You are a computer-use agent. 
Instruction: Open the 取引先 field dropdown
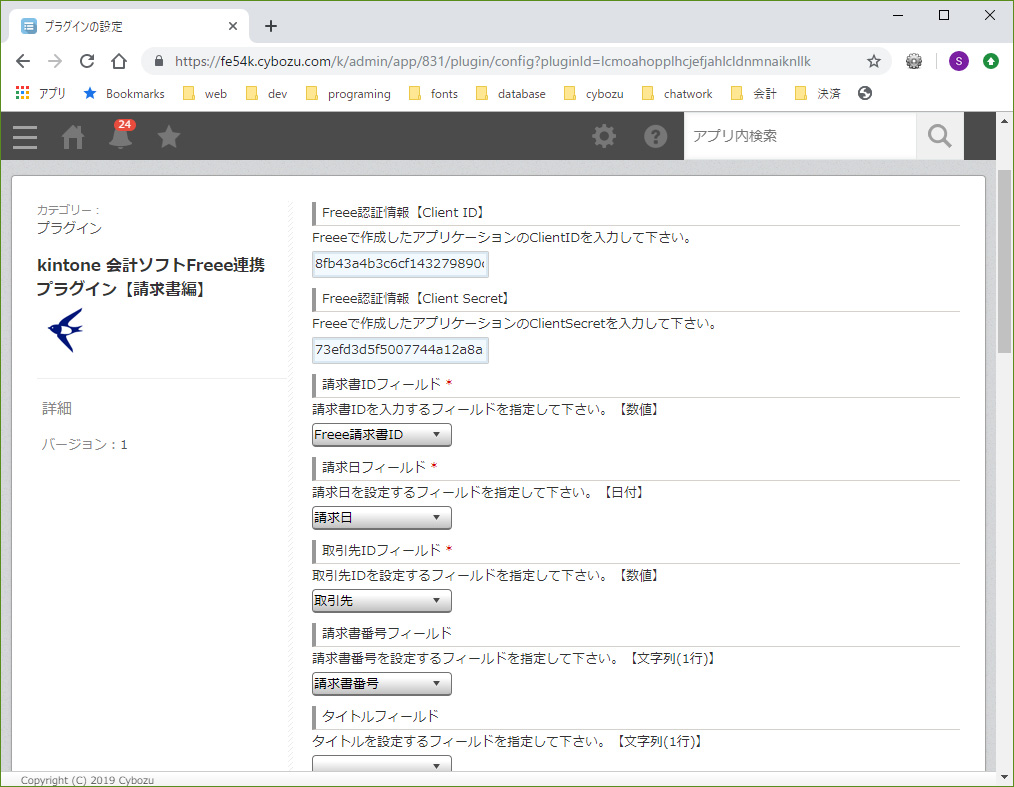click(x=382, y=601)
